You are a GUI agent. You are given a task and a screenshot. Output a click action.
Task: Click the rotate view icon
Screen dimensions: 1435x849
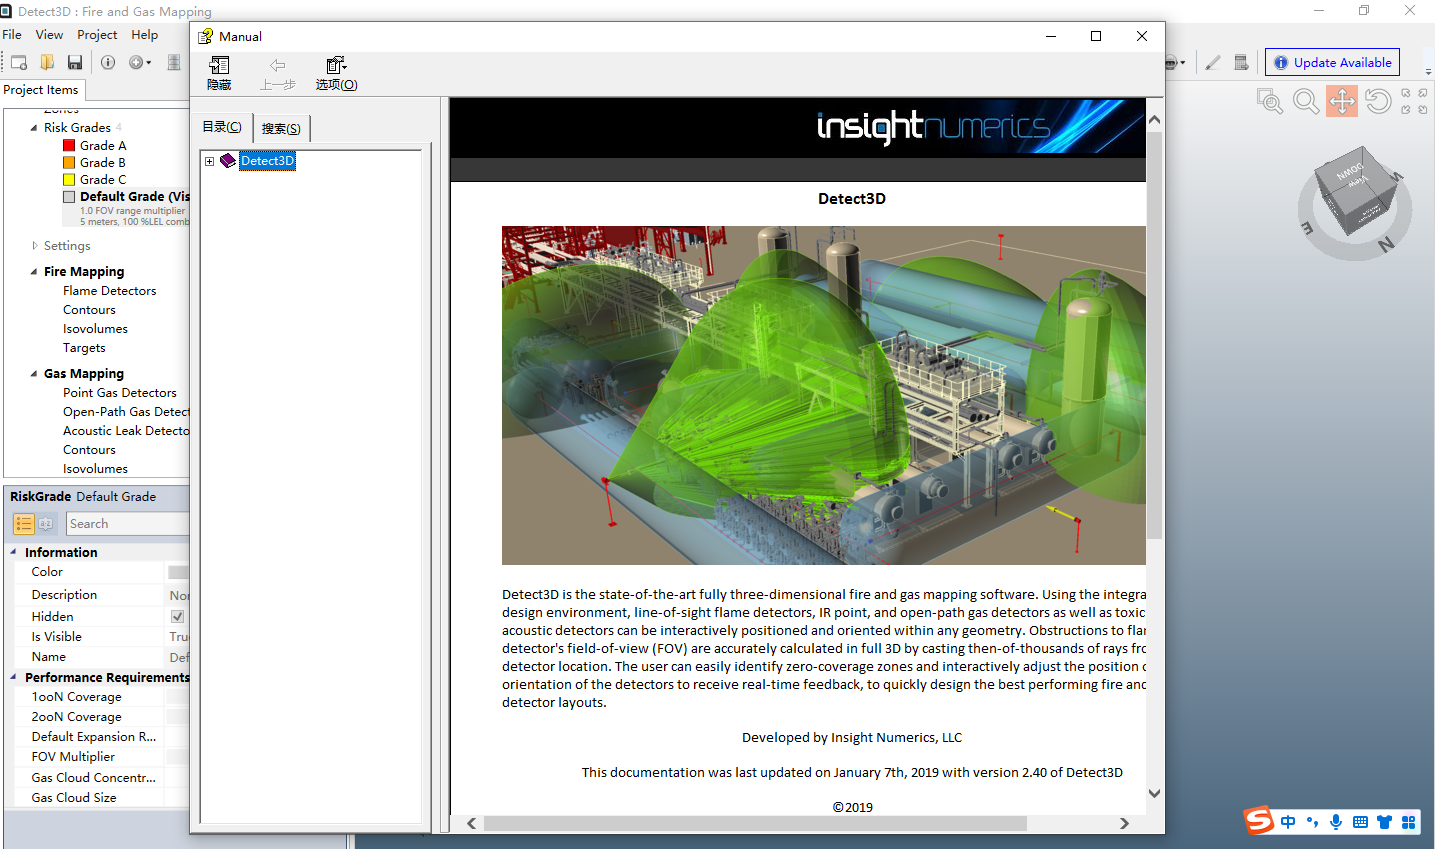pos(1378,101)
